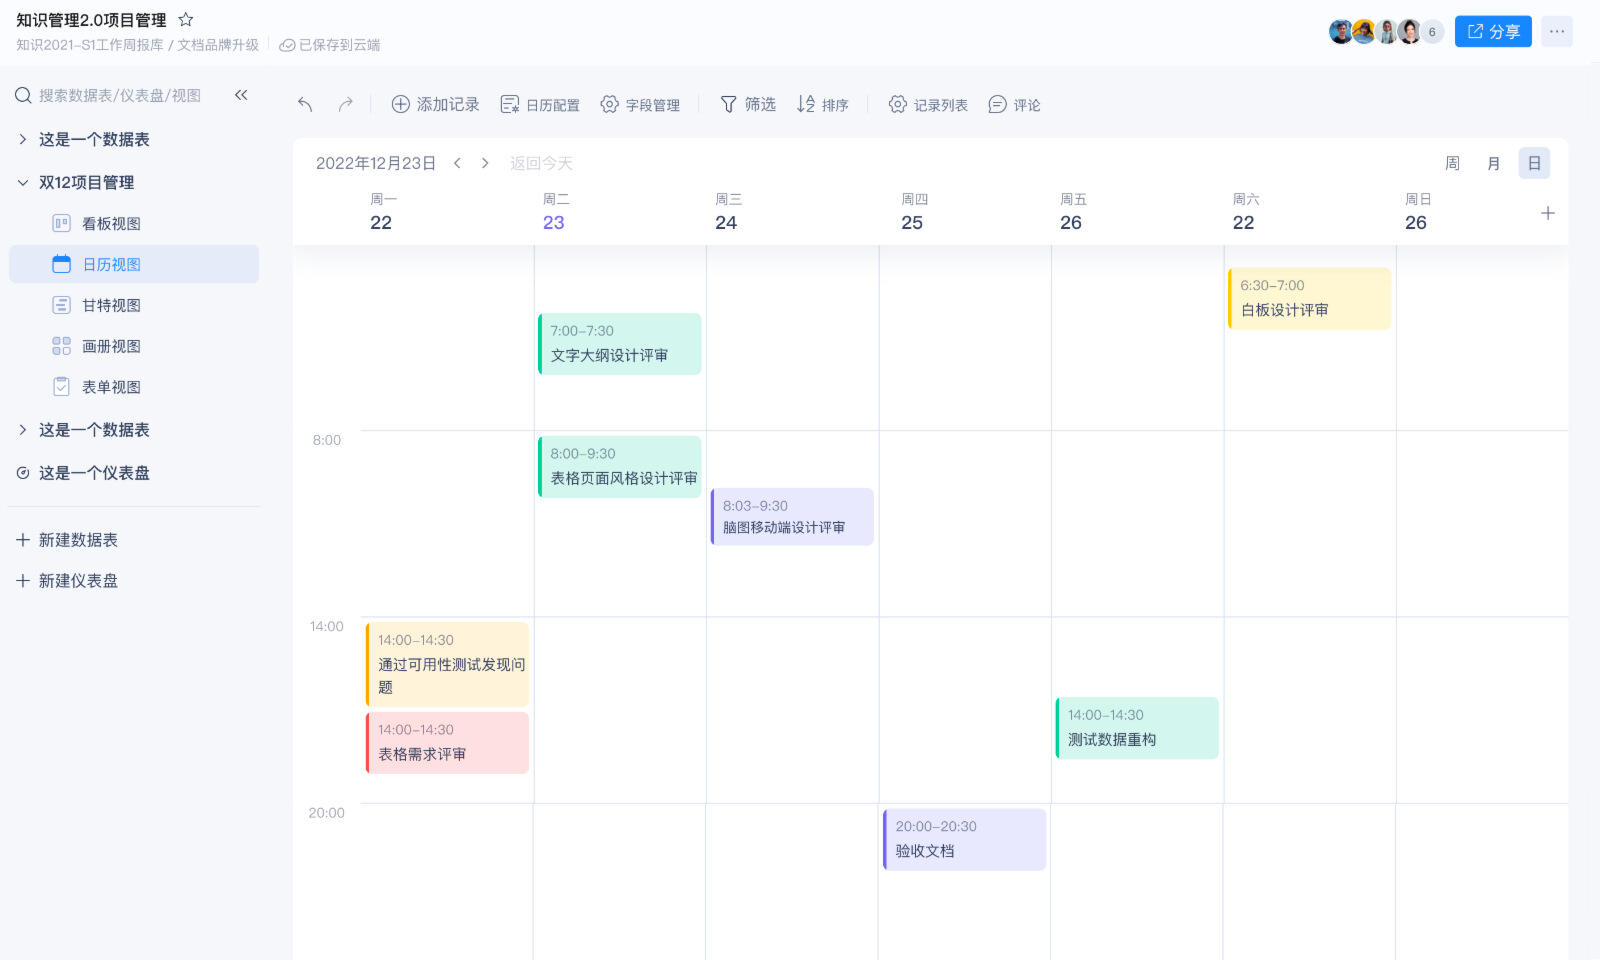The image size is (1600, 960).
Task: Open 看板视图 in the sidebar
Action: tap(111, 223)
